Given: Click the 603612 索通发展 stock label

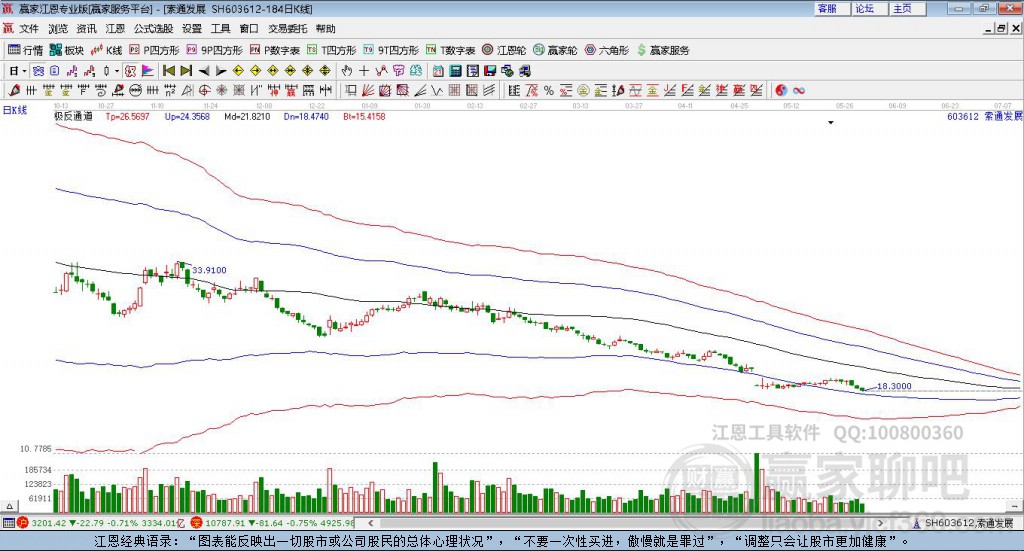Looking at the screenshot, I should (984, 116).
